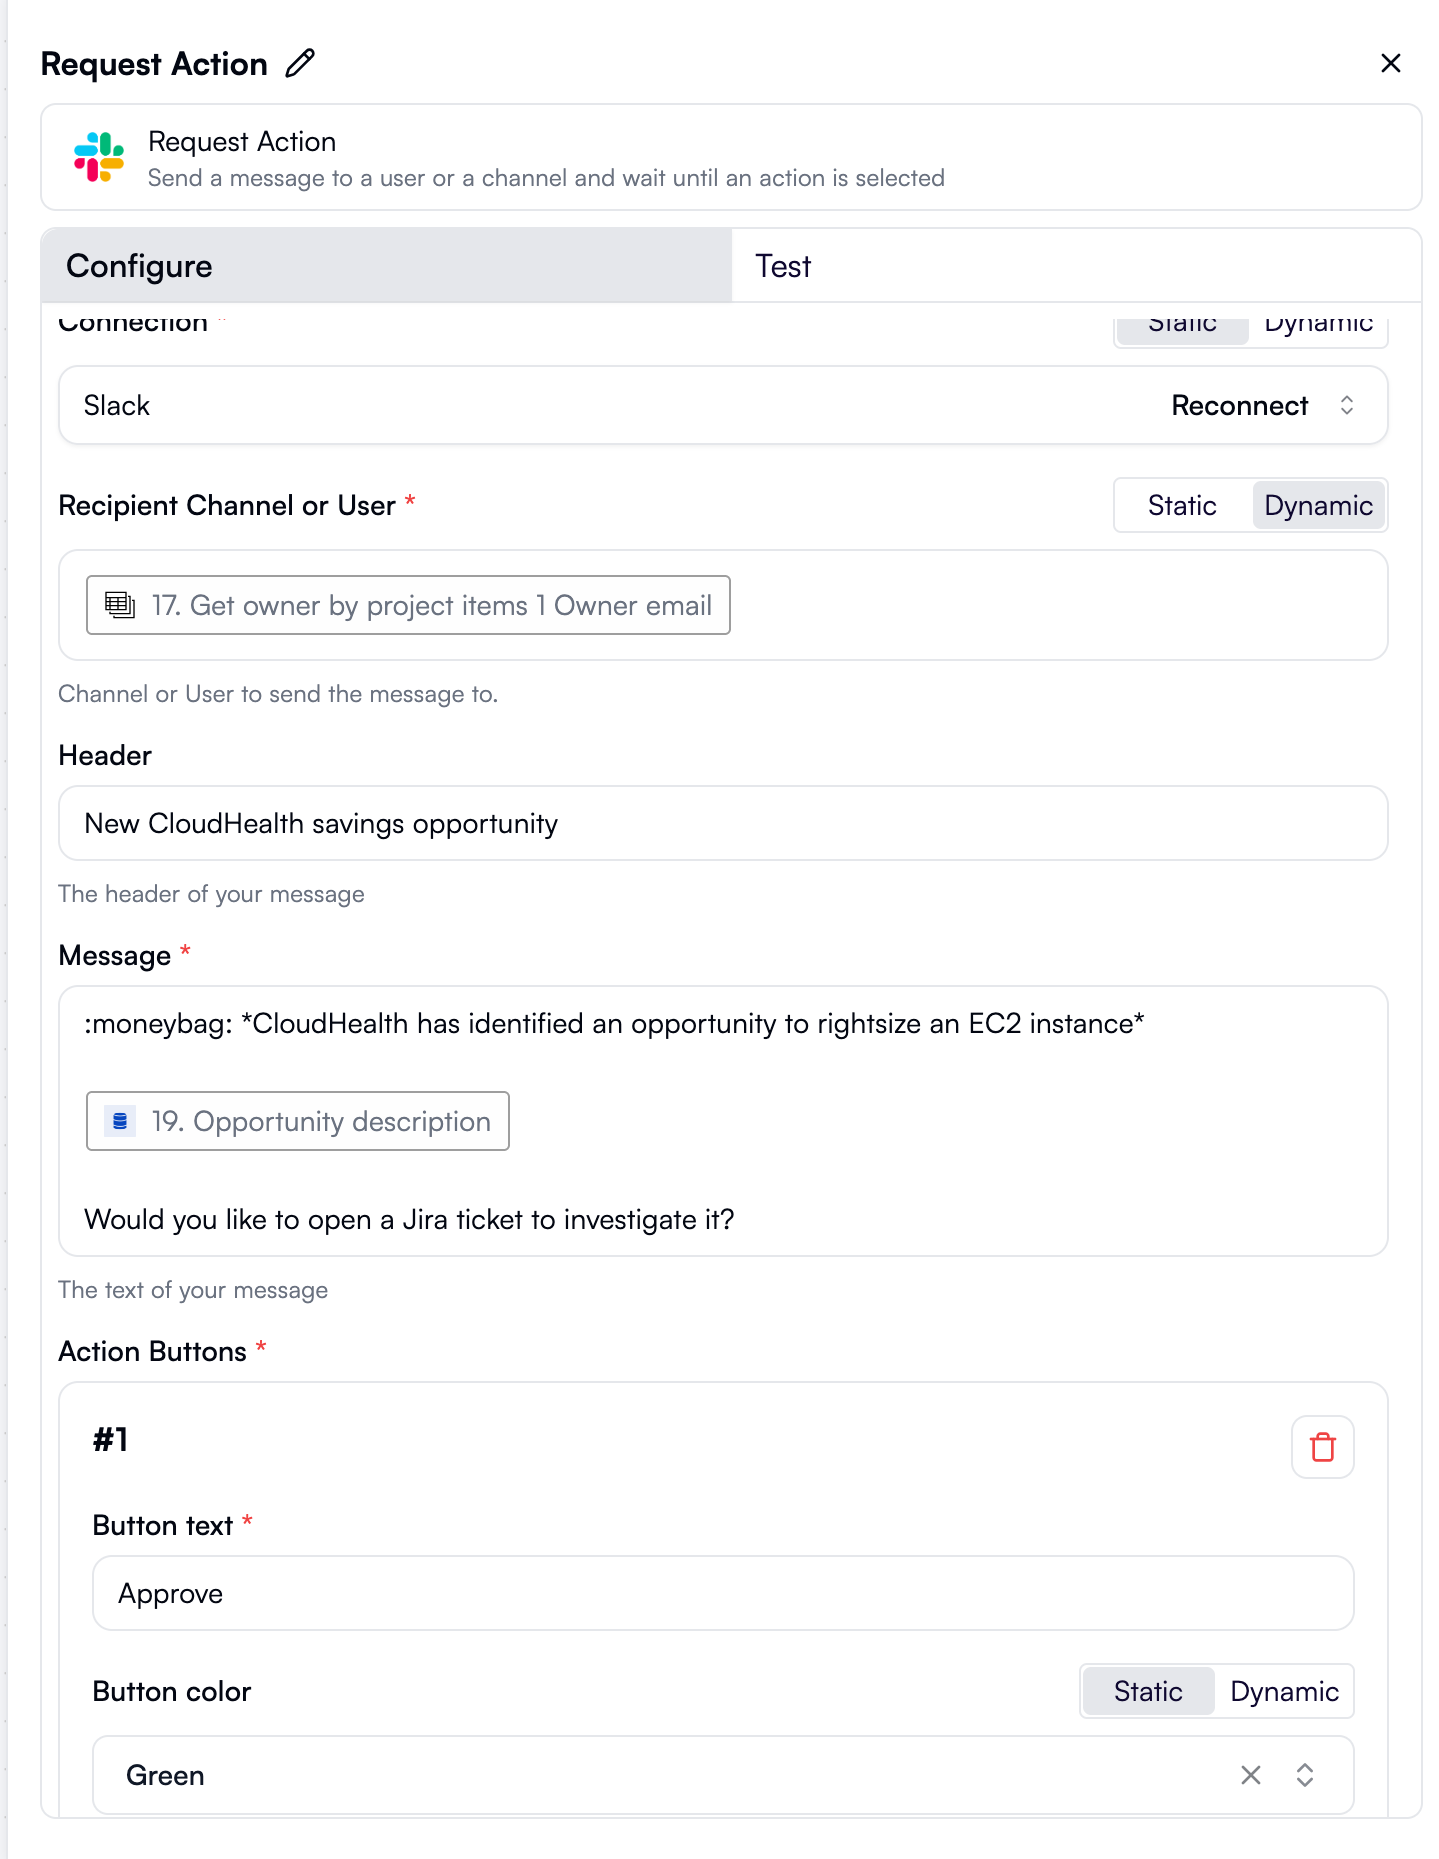Screen dimensions: 1439x1859
Task: Switch to the Test tab
Action: 783,266
